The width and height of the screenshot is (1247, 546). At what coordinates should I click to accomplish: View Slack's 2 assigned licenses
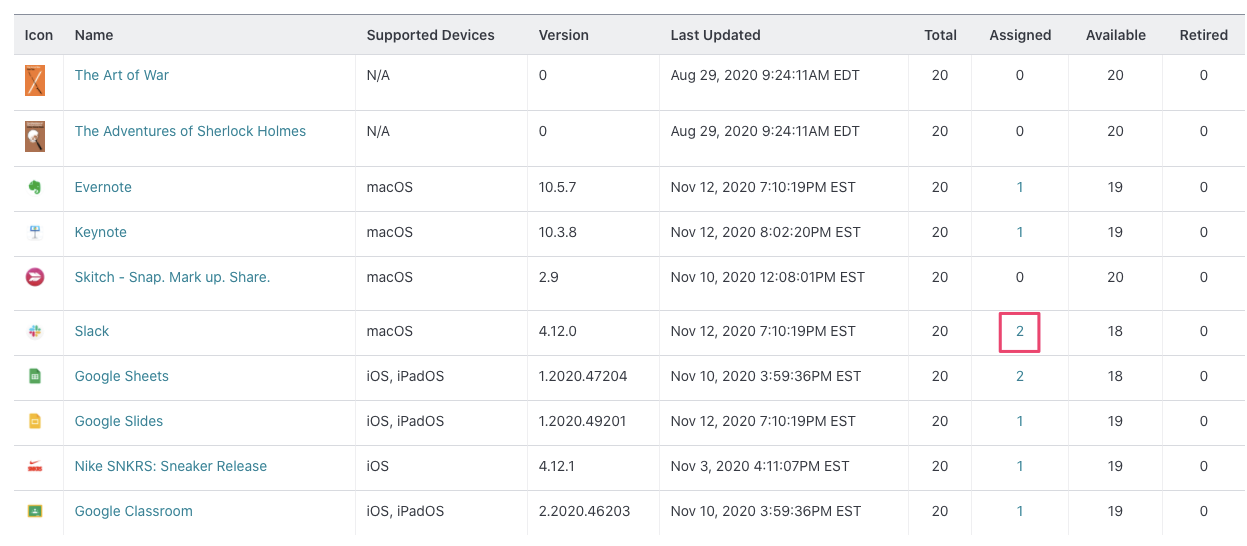click(x=1020, y=331)
